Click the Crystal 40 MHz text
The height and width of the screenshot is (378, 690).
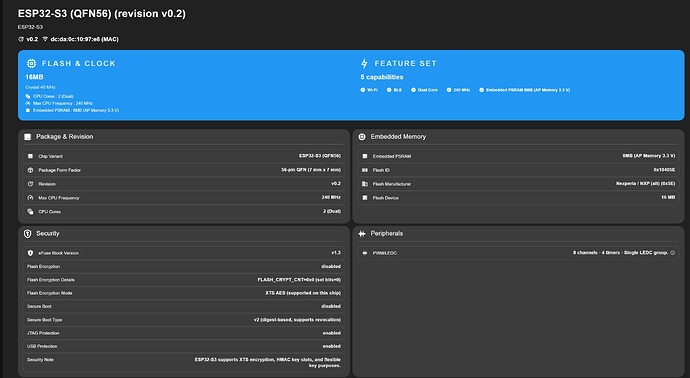tap(40, 87)
